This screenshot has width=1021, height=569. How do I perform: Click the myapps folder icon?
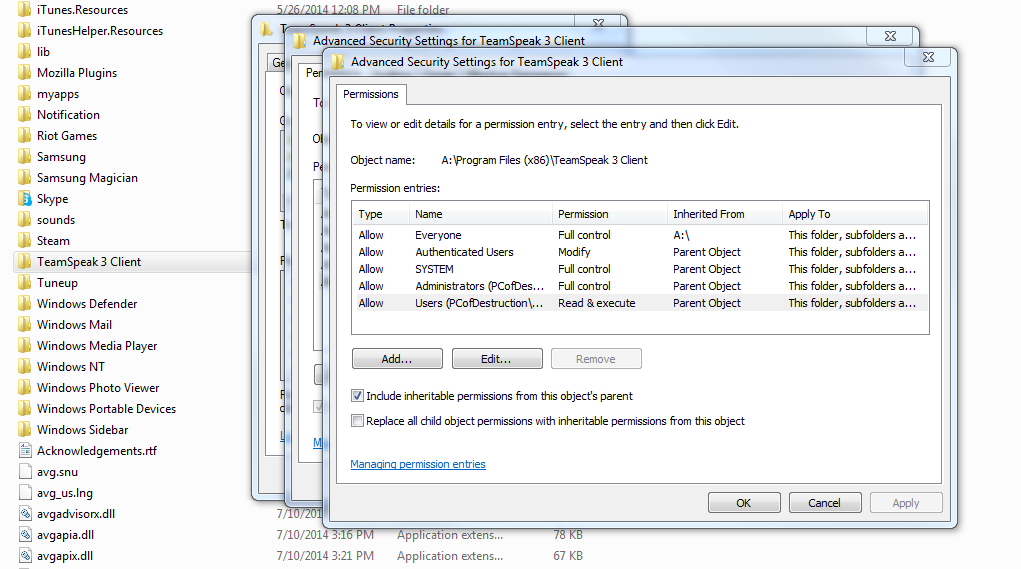pyautogui.click(x=25, y=94)
